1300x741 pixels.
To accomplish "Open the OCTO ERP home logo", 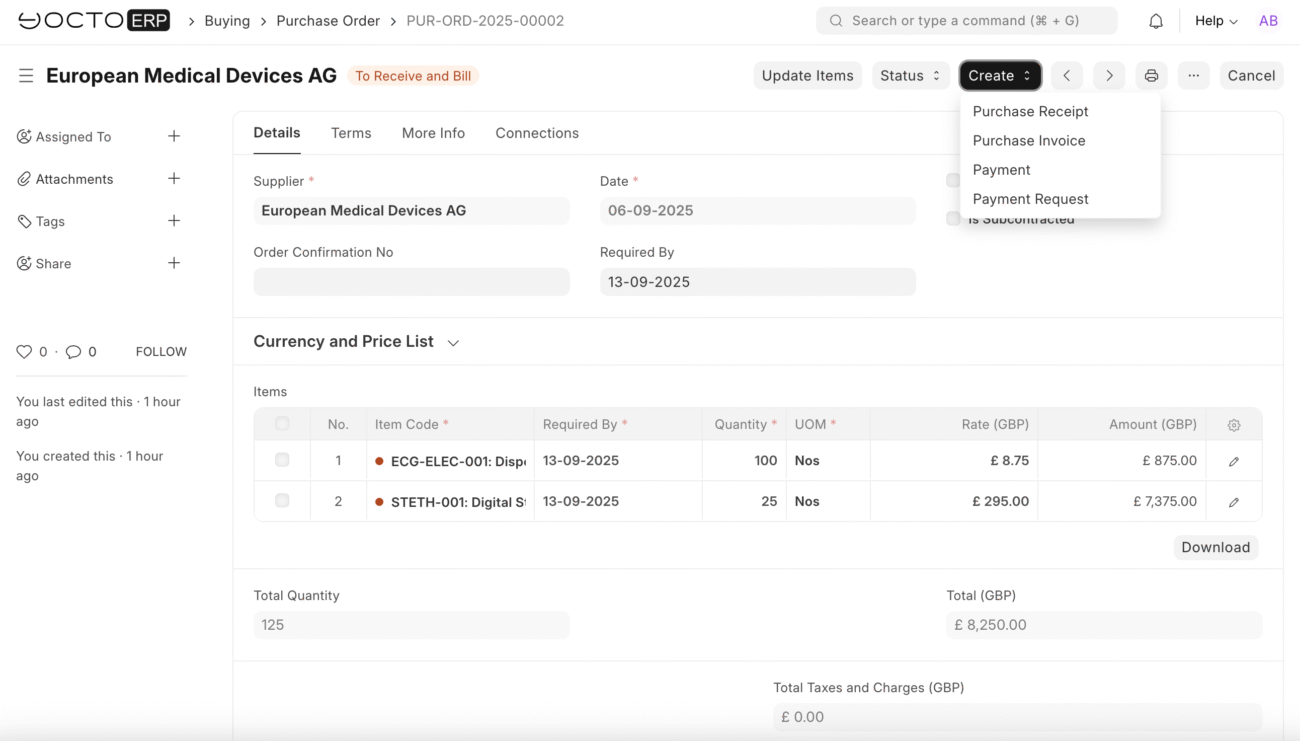I will (94, 20).
